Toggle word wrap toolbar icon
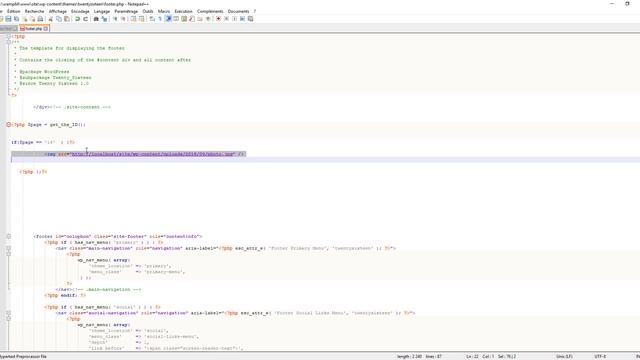The width and height of the screenshot is (640, 360). [x=152, y=19]
